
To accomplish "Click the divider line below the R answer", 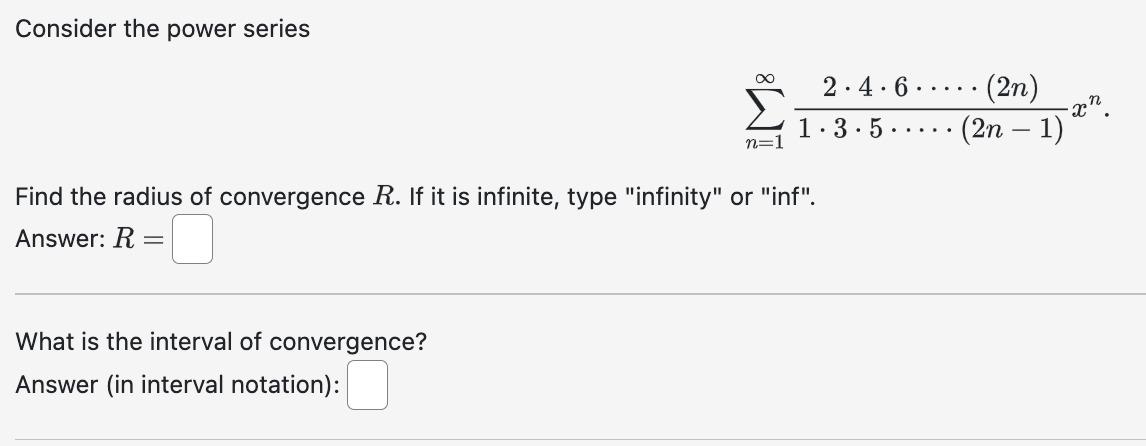I will [580, 294].
